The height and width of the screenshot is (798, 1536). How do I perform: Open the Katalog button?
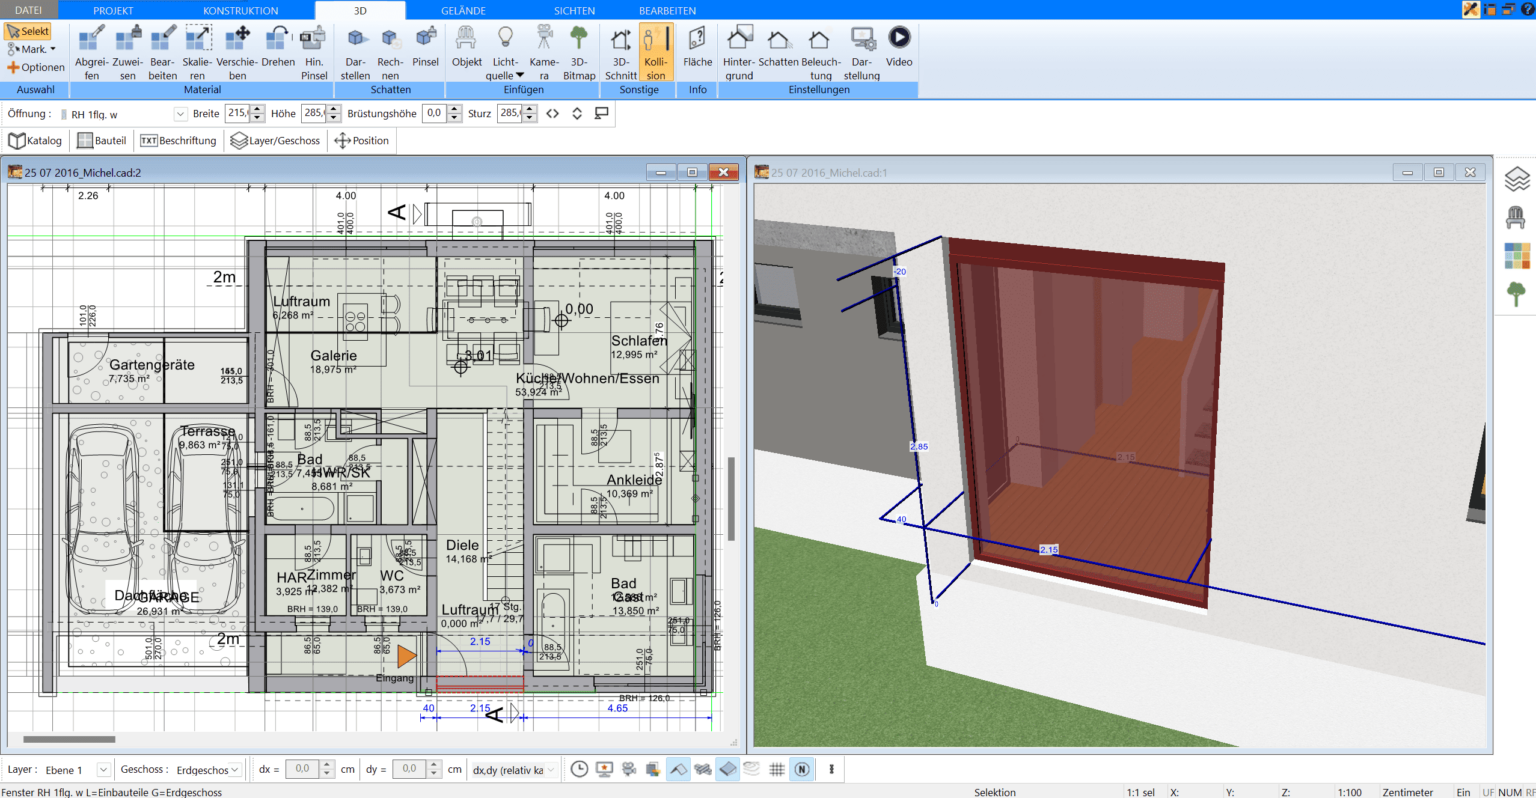point(35,141)
